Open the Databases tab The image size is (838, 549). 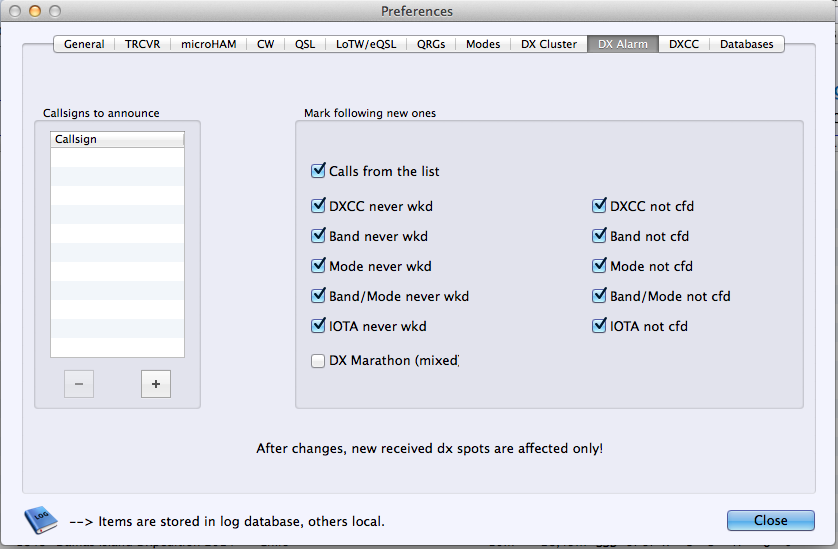[746, 44]
